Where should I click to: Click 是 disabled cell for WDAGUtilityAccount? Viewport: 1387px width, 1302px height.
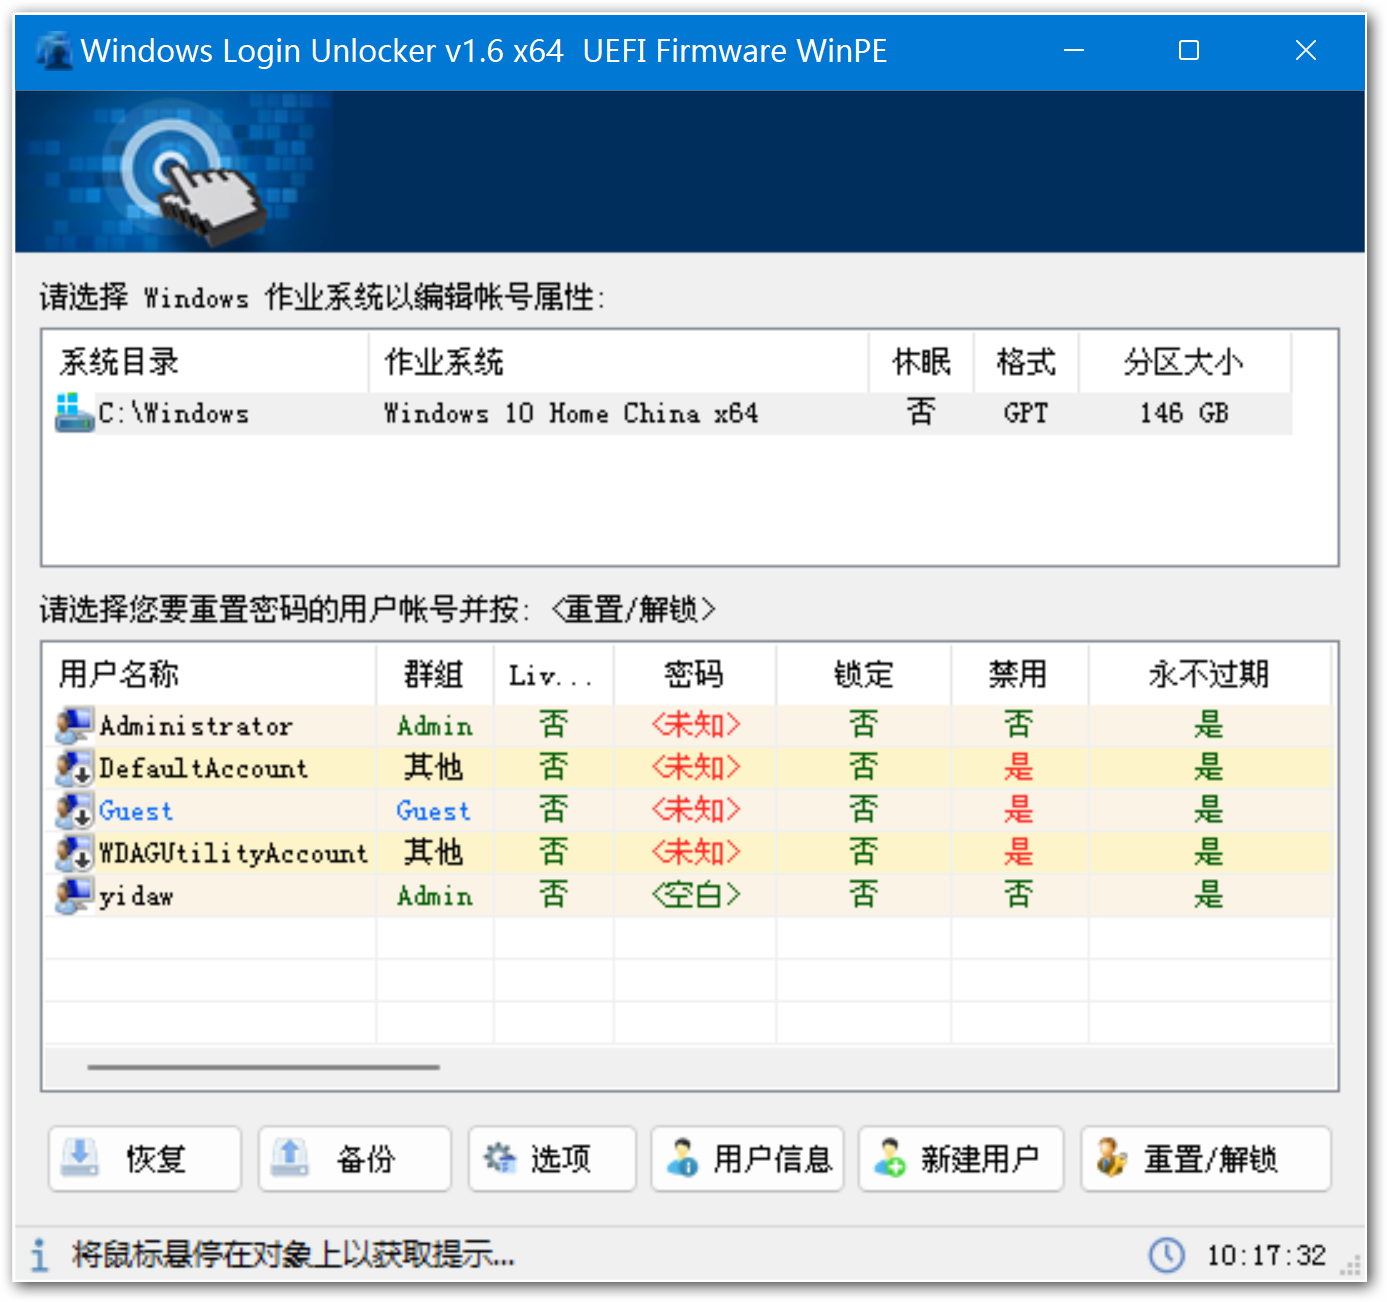1019,853
